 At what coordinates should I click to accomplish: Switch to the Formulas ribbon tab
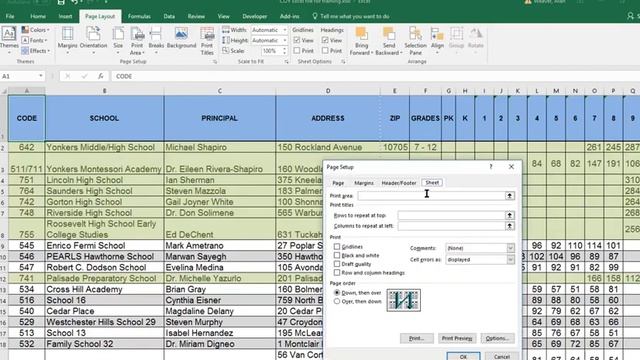(139, 16)
